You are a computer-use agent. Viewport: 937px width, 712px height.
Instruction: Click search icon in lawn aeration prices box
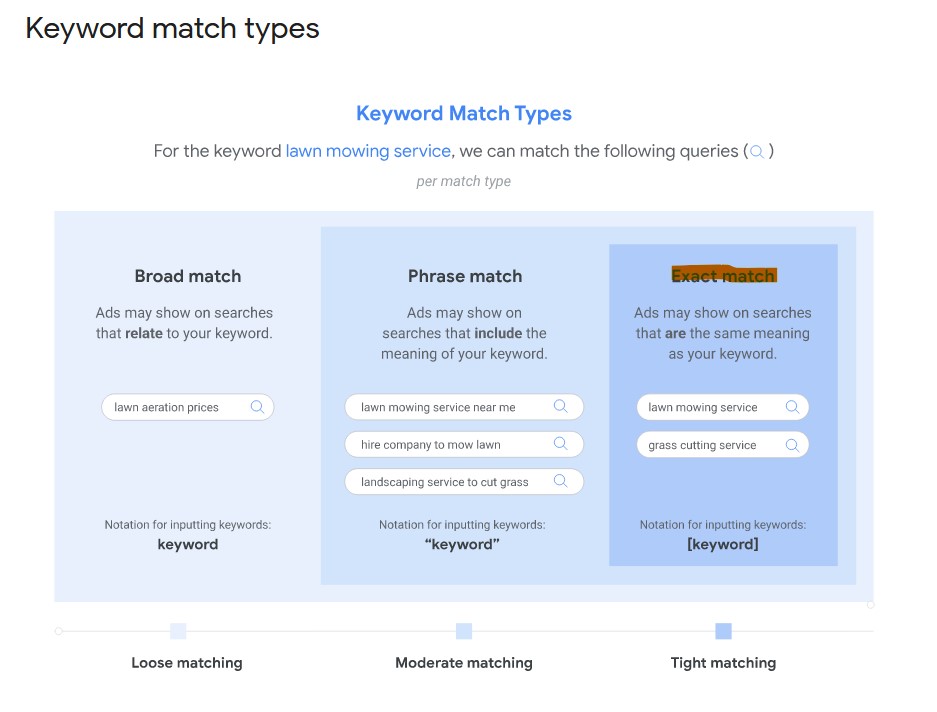[x=258, y=407]
